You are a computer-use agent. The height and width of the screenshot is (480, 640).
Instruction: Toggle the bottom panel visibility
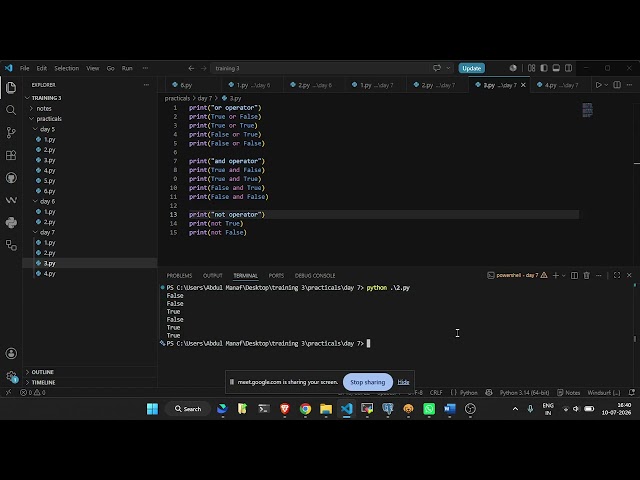(556, 68)
